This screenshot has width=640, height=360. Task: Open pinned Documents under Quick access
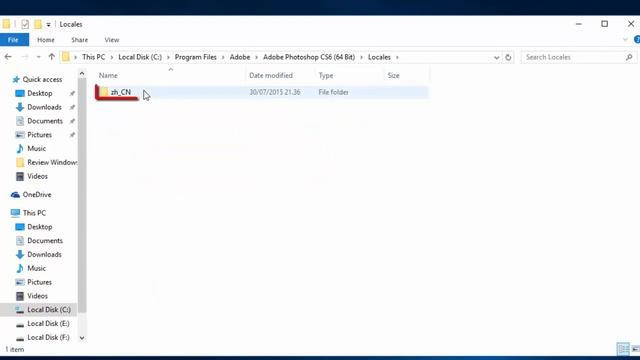pos(44,121)
